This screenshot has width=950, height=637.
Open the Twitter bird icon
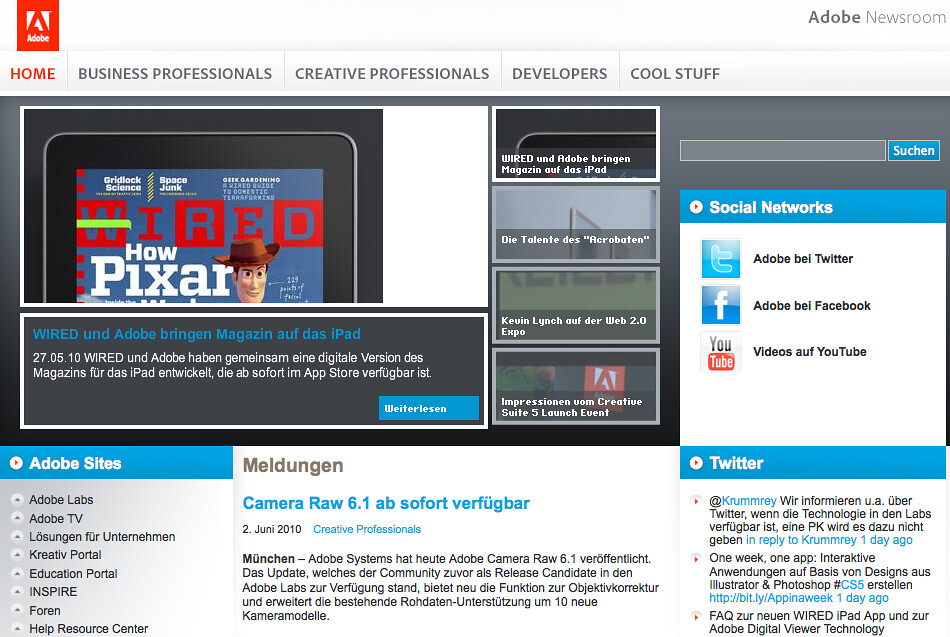720,259
